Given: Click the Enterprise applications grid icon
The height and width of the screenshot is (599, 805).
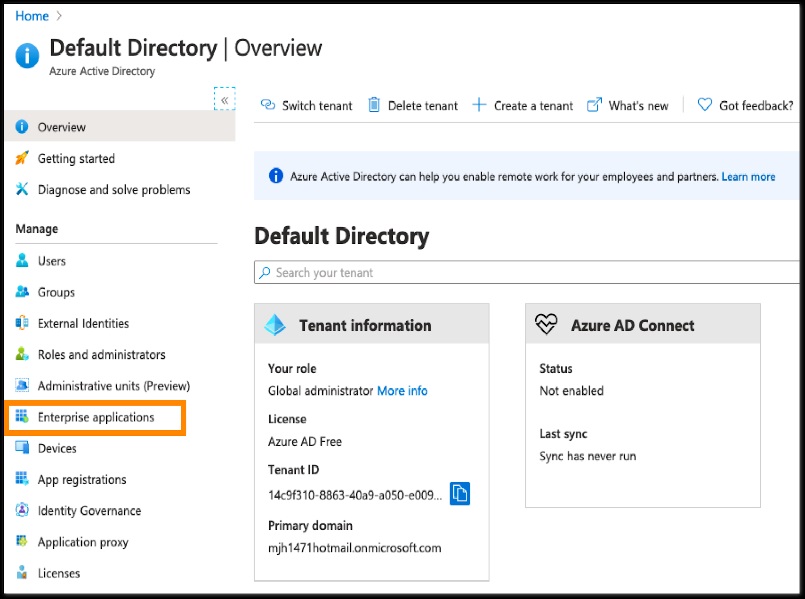Looking at the screenshot, I should pos(22,416).
